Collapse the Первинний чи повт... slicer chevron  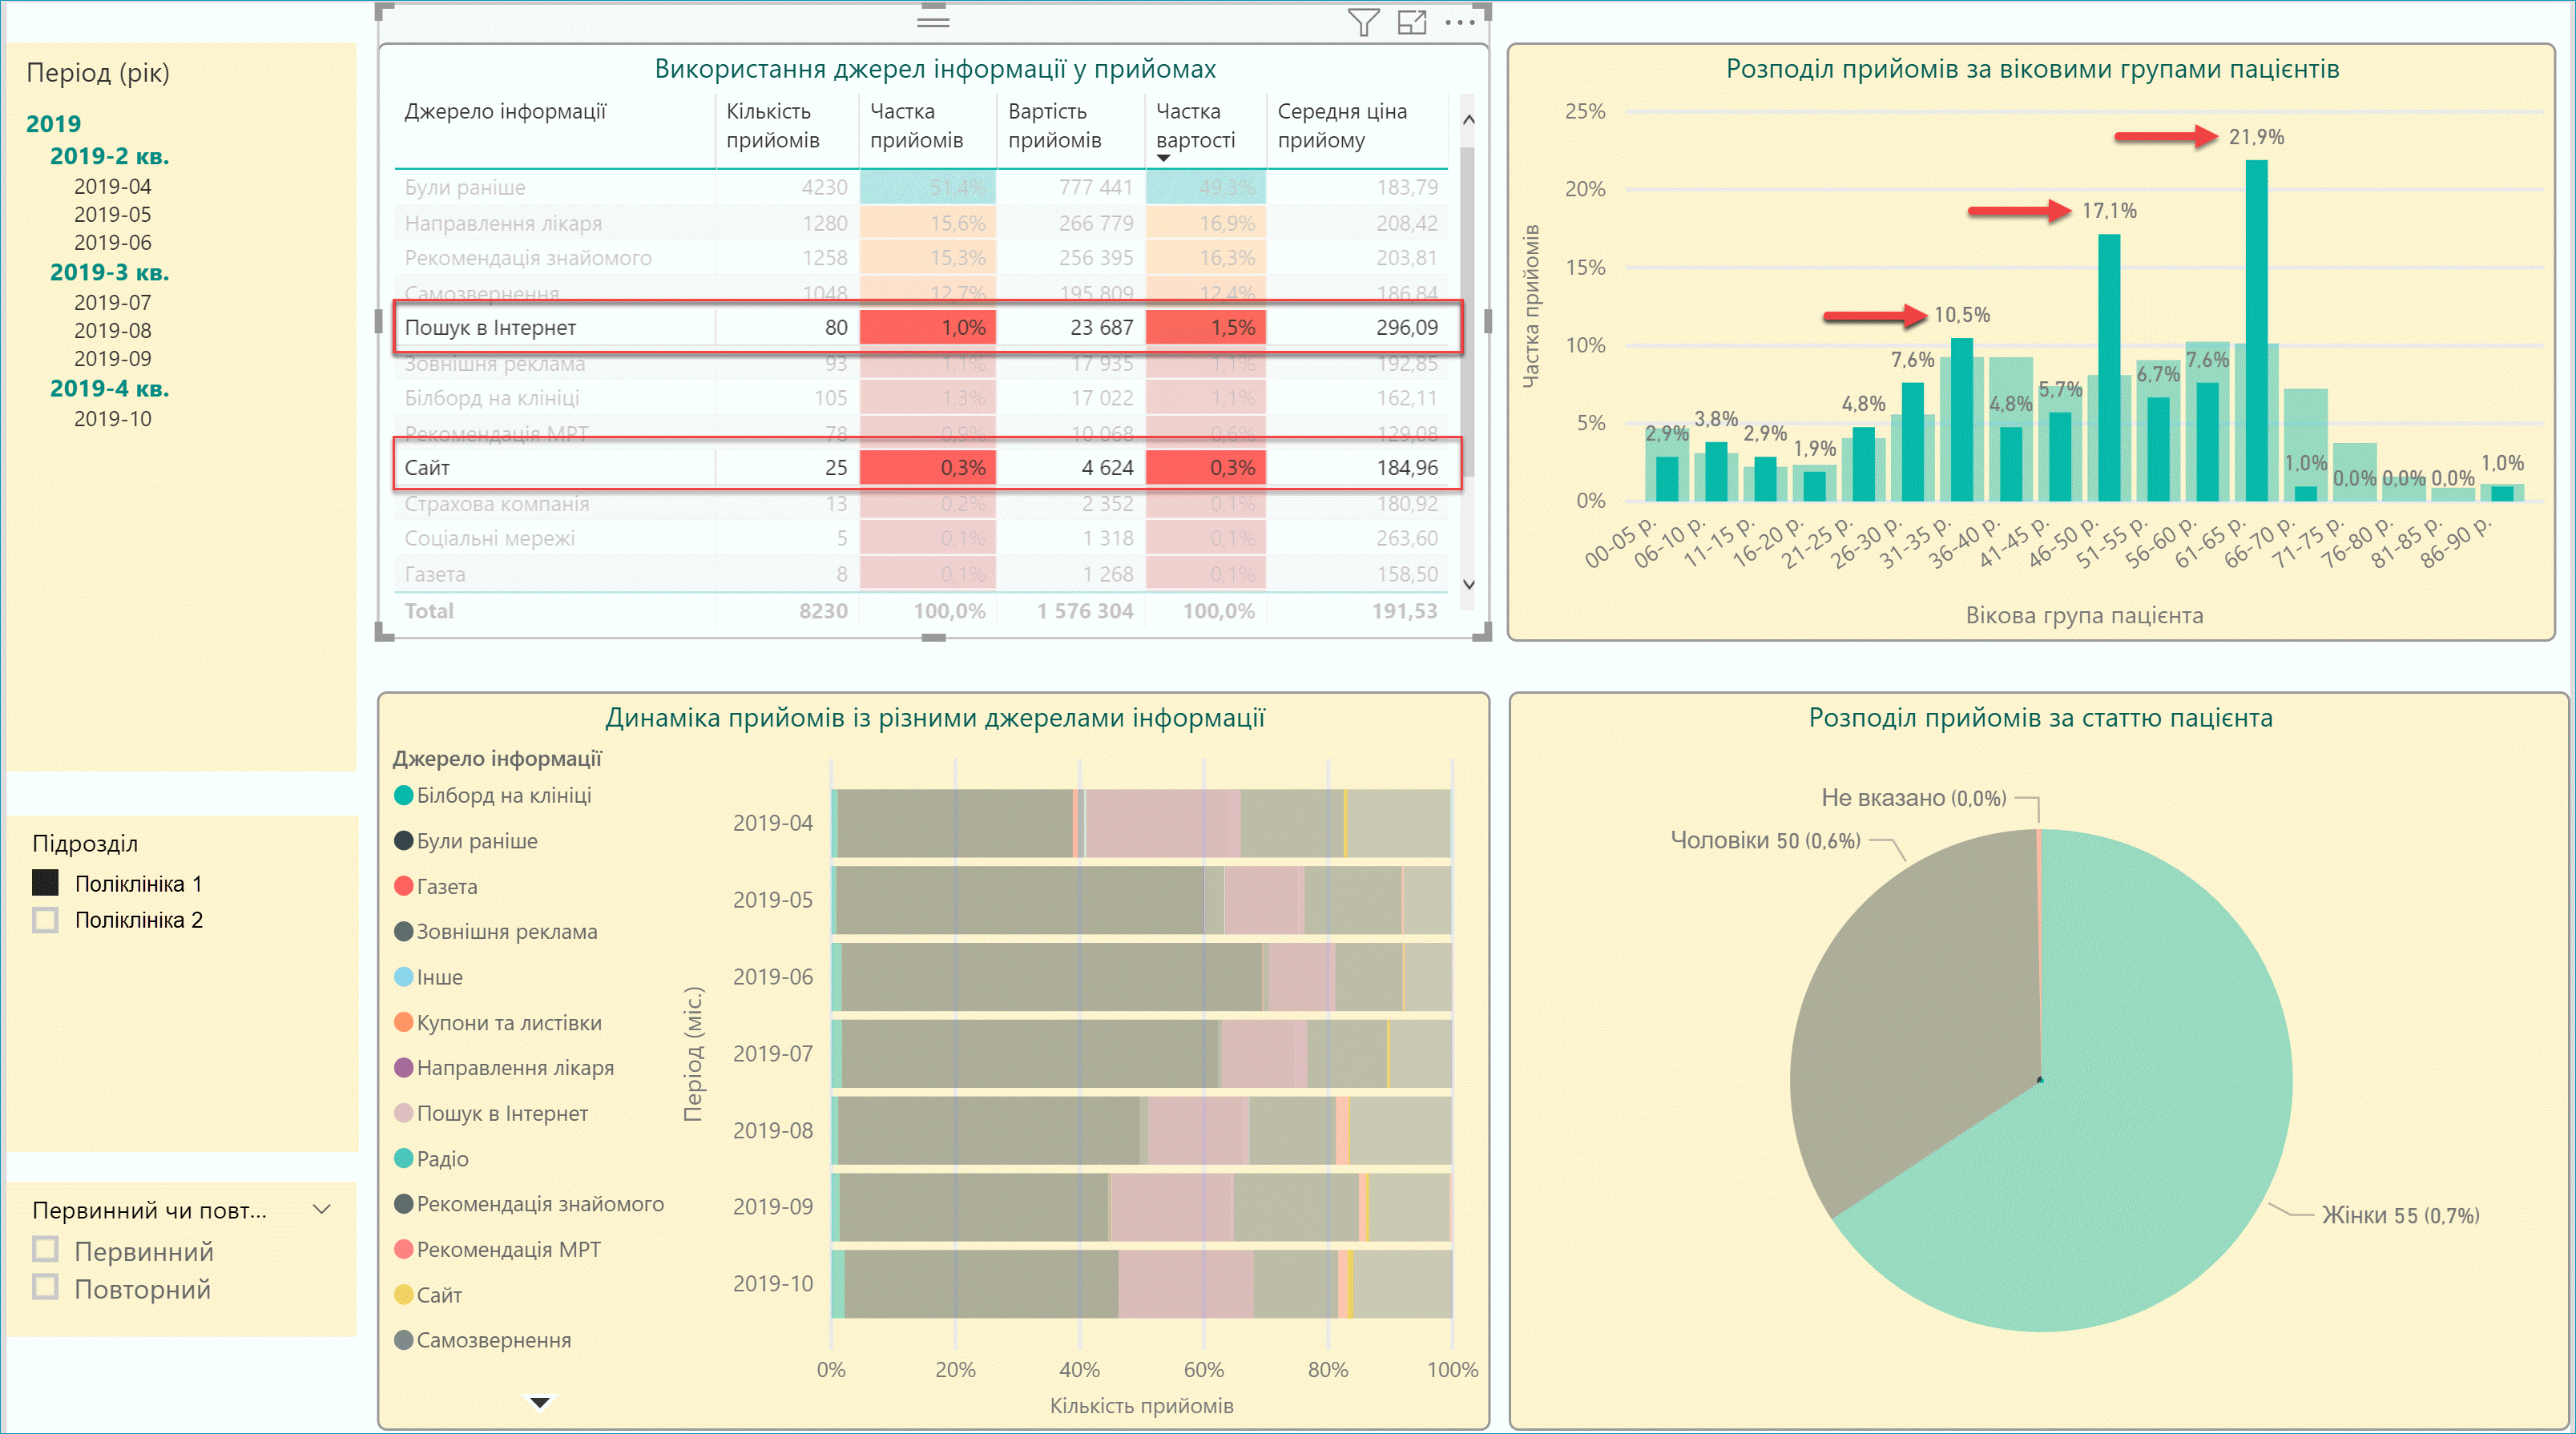pyautogui.click(x=322, y=1210)
